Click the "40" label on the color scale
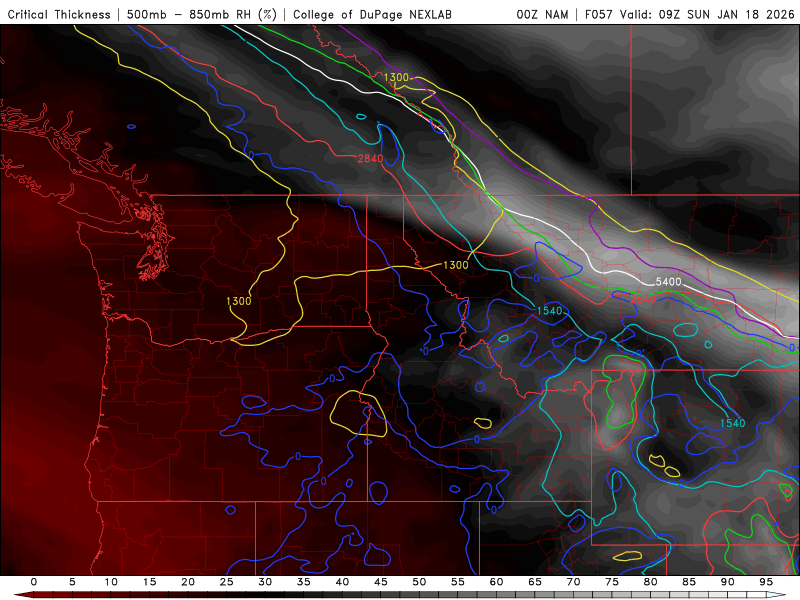 point(342,582)
